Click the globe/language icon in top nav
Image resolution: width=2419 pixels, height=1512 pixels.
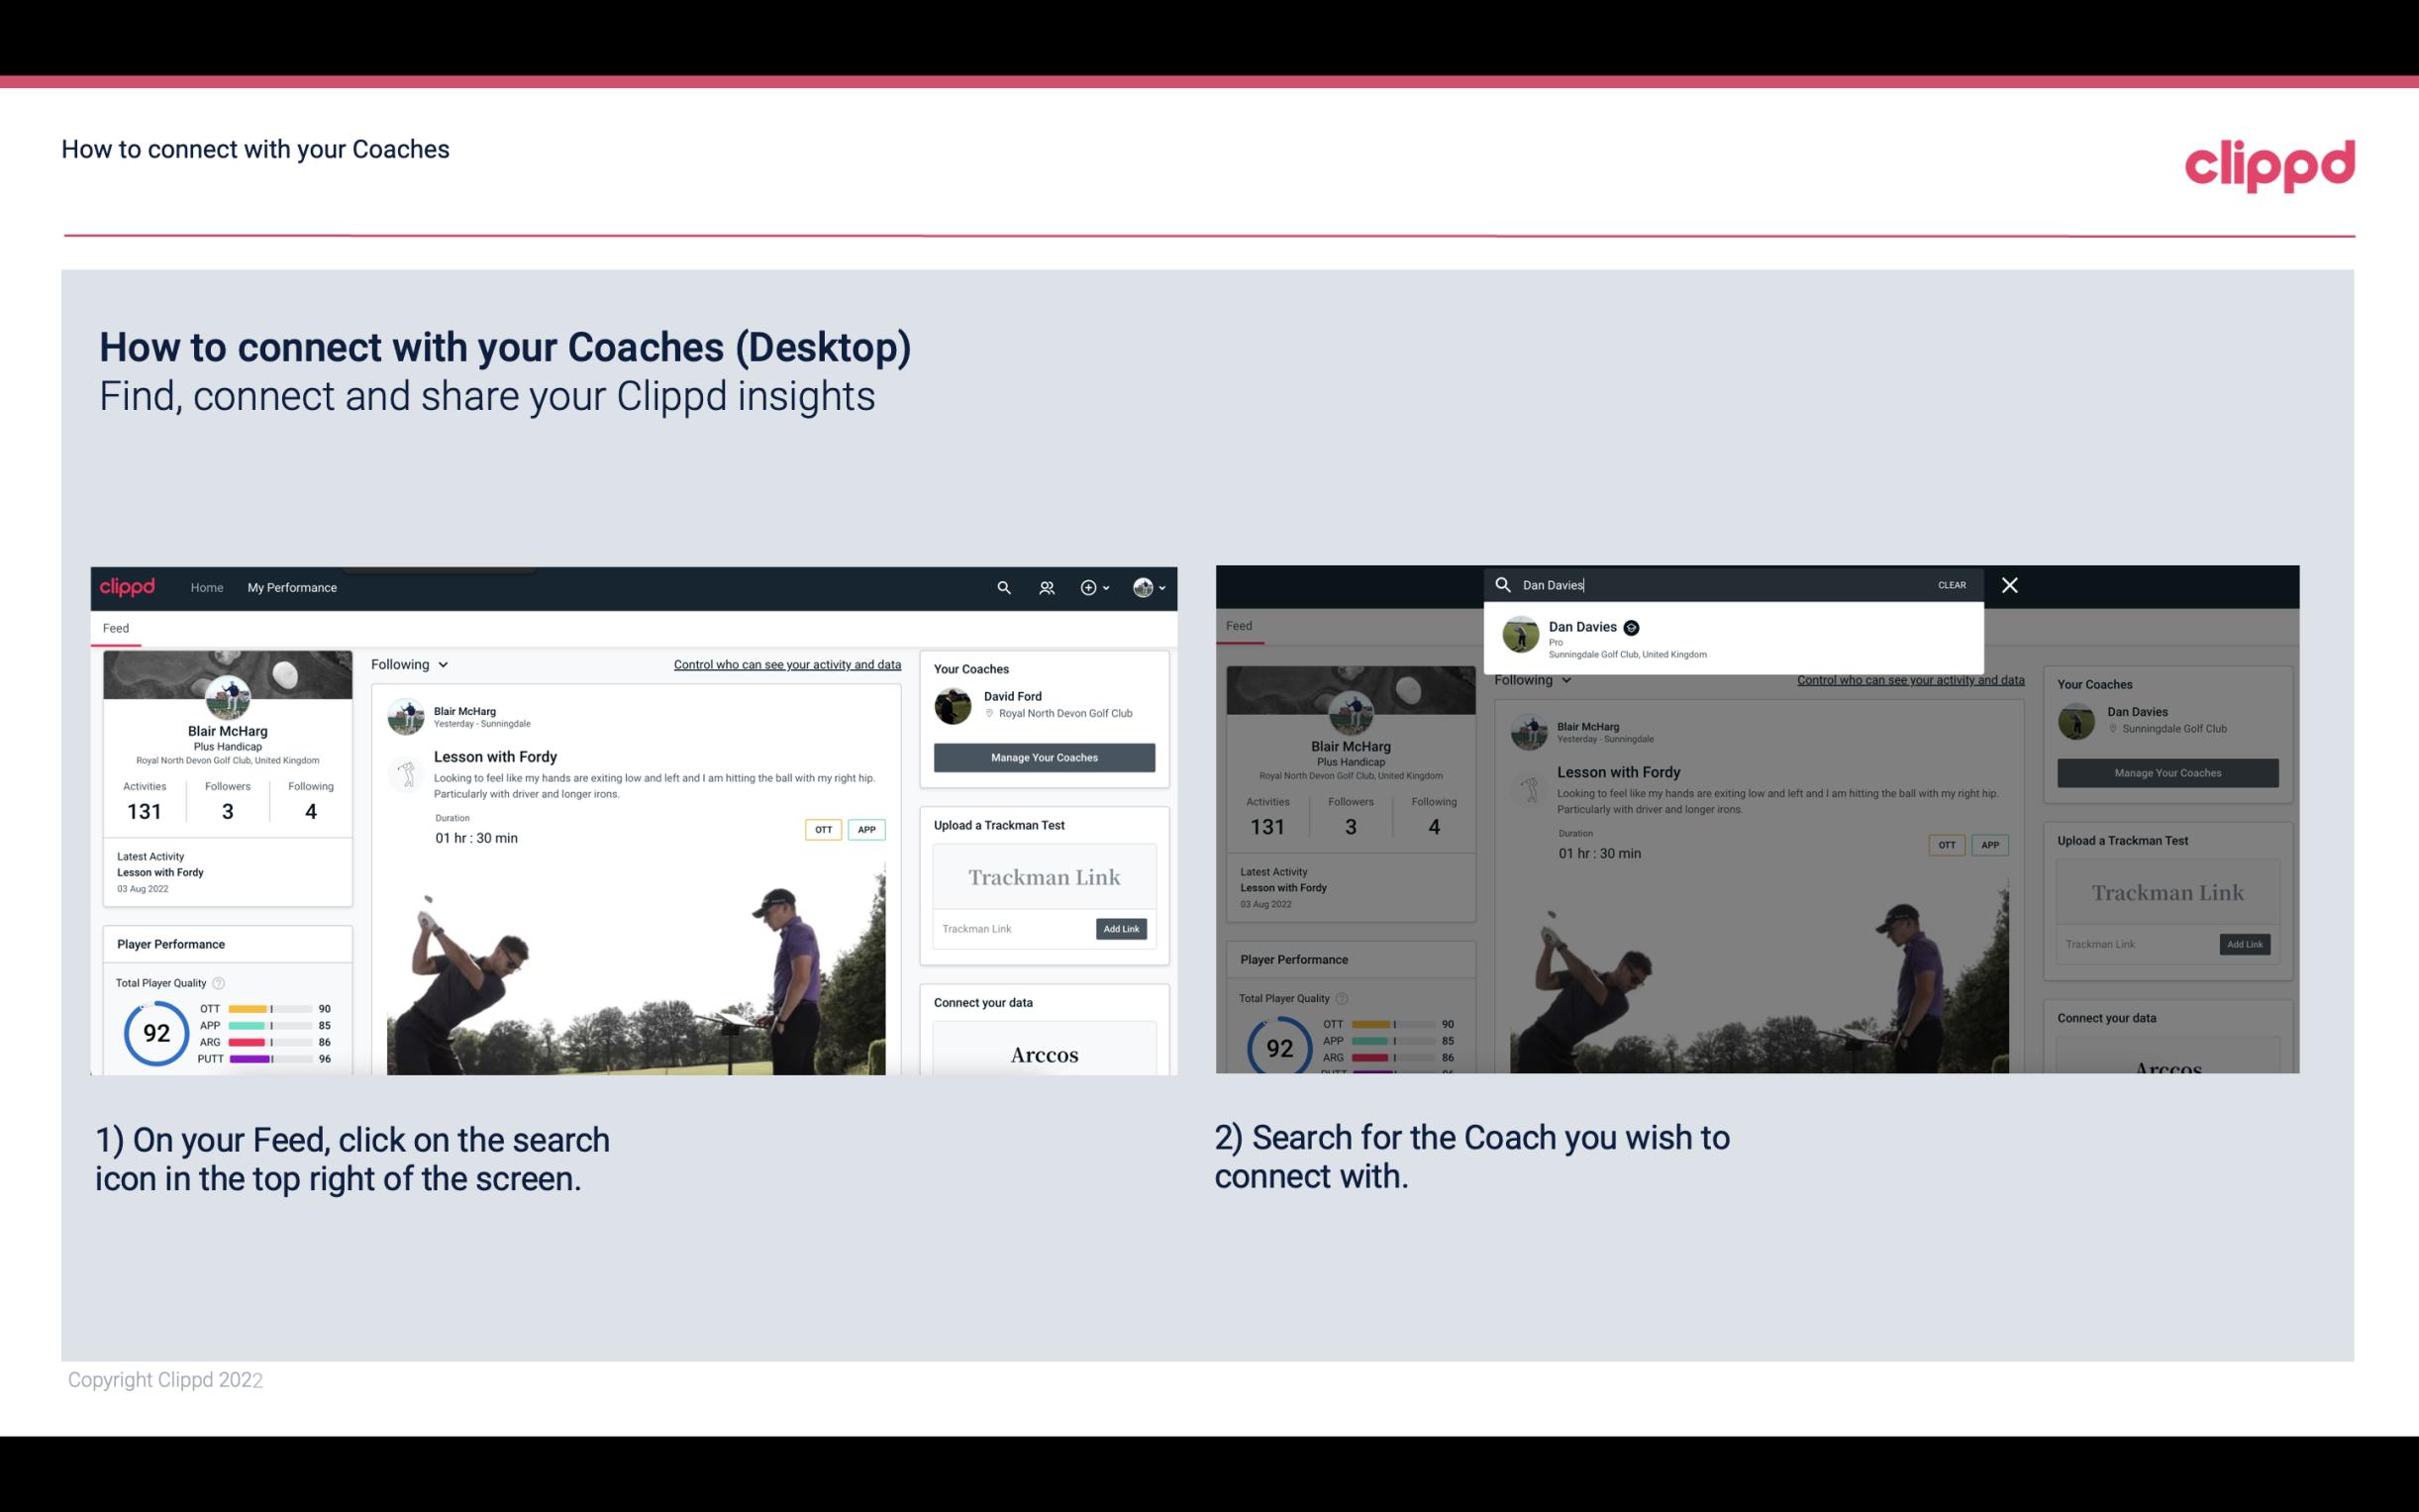(x=1141, y=587)
